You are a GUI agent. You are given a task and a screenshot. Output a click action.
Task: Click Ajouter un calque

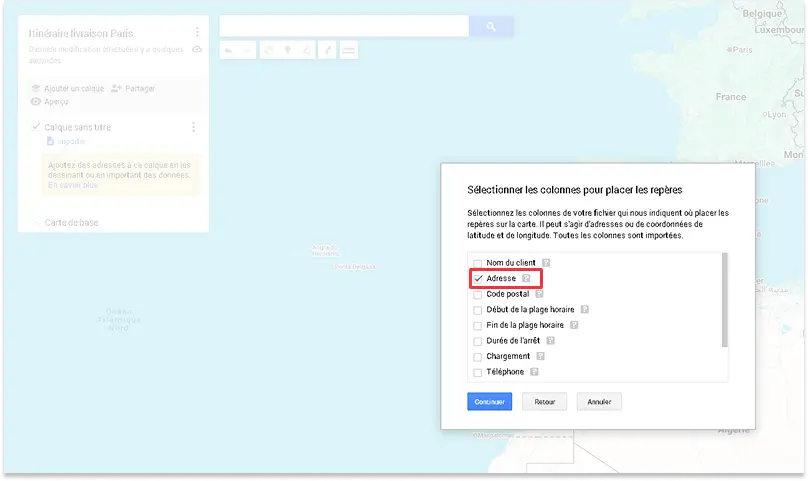pyautogui.click(x=68, y=89)
